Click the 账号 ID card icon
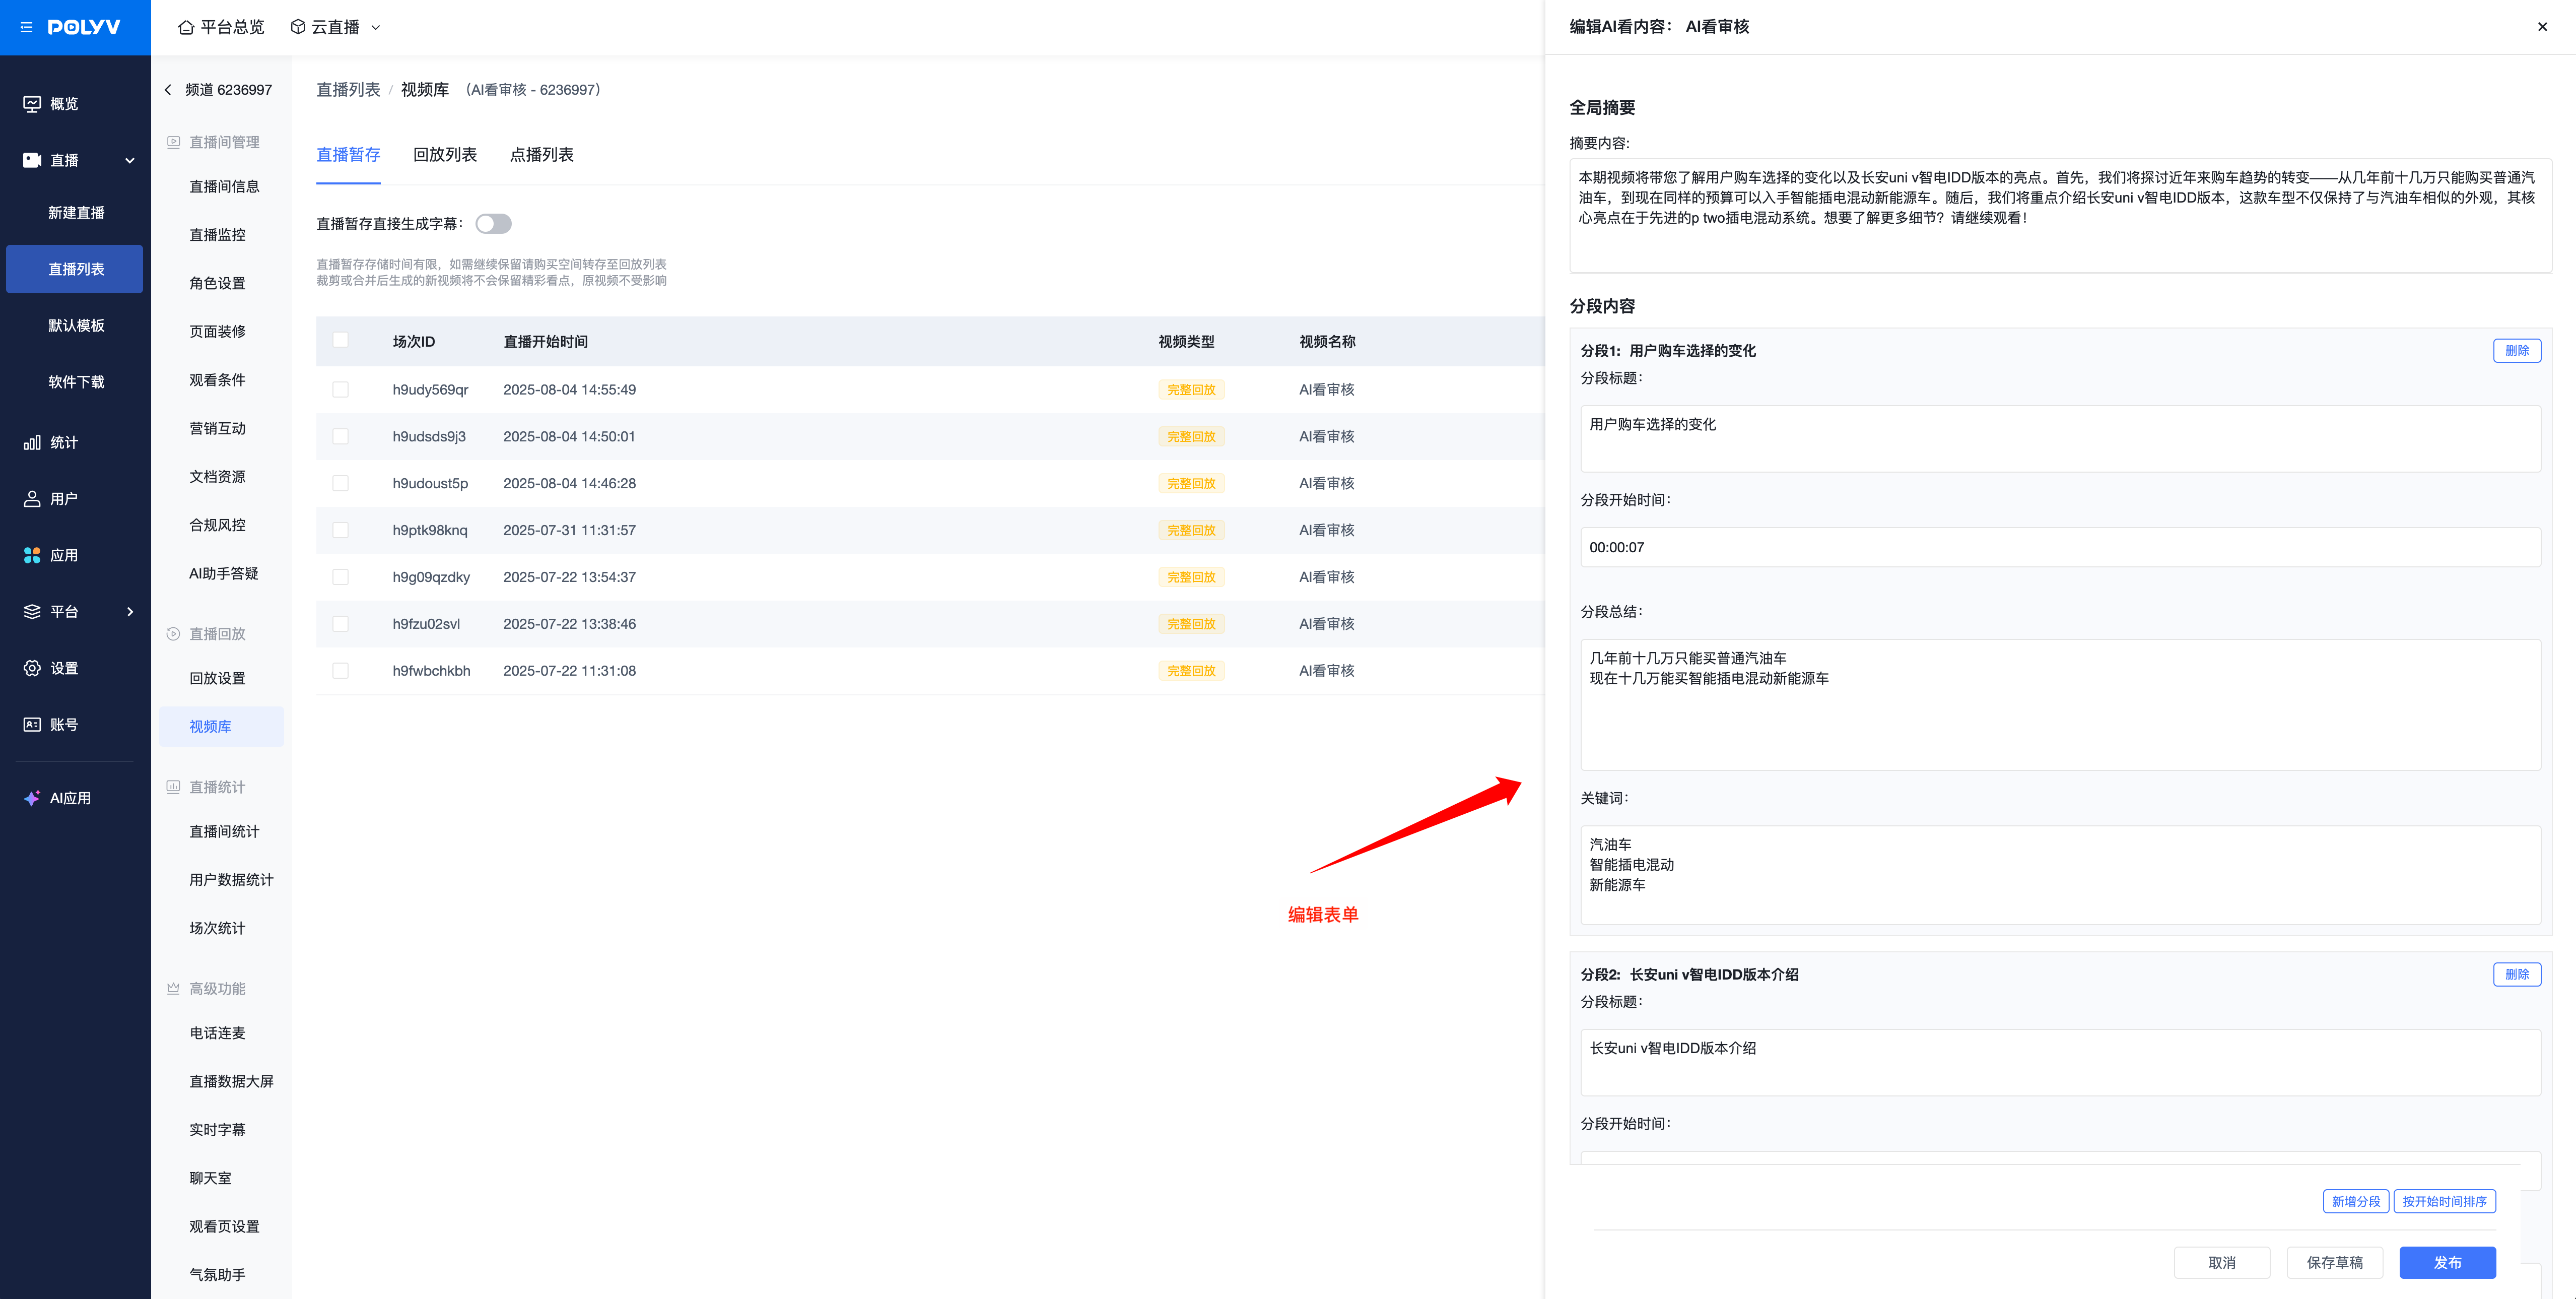2576x1299 pixels. coord(32,725)
